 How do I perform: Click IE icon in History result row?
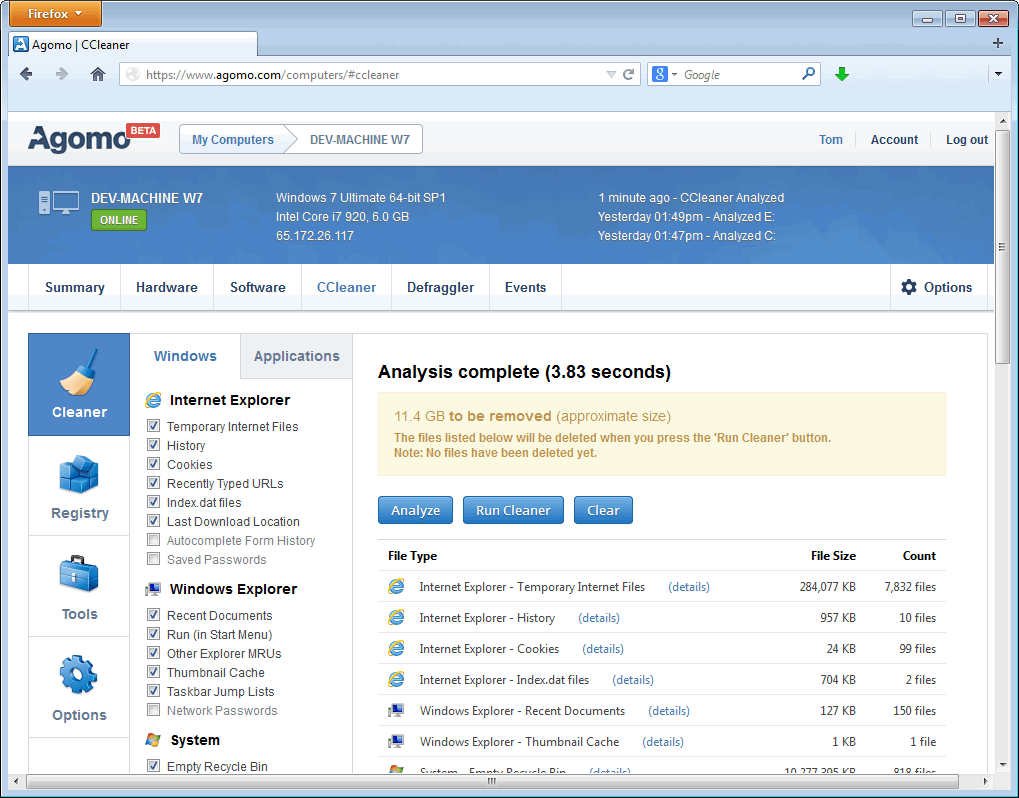[396, 617]
